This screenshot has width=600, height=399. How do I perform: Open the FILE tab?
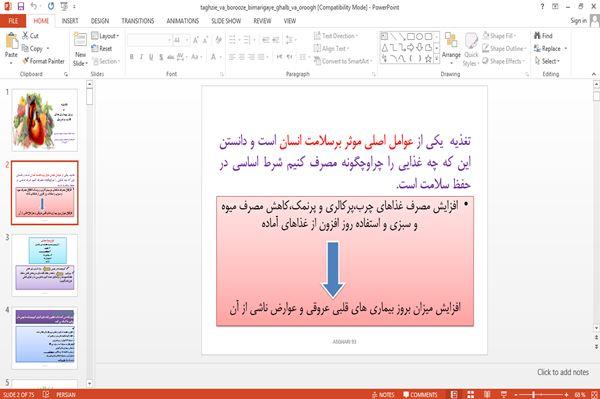[x=13, y=21]
